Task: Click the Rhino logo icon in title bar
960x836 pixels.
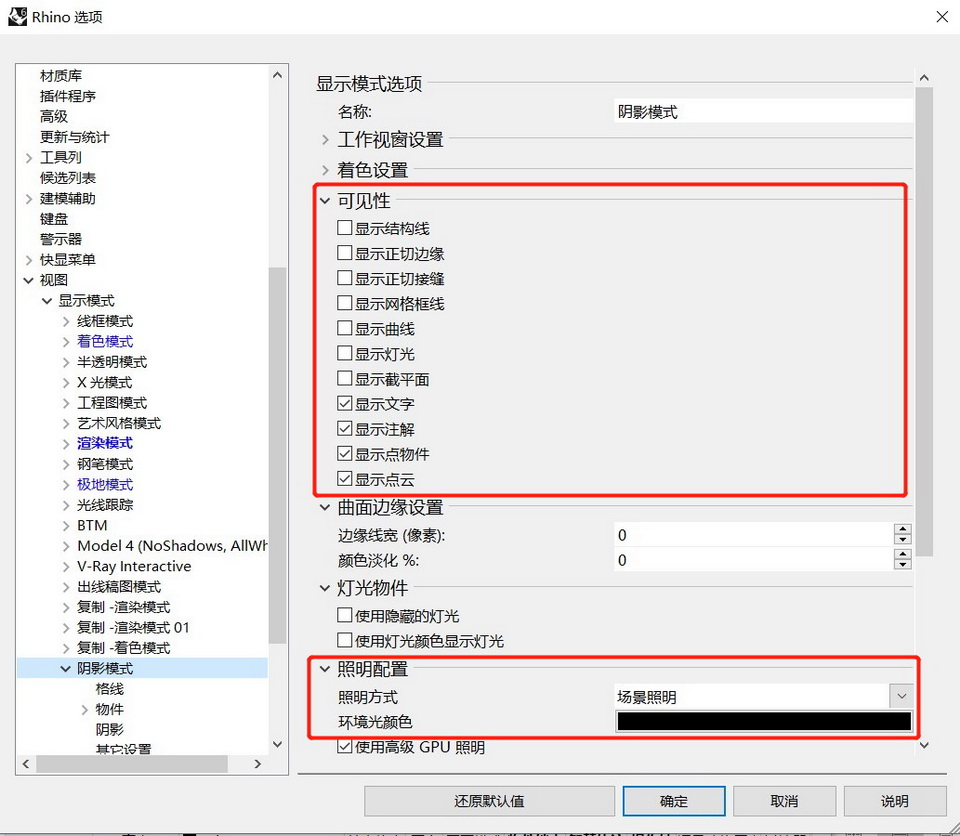Action: (17, 17)
